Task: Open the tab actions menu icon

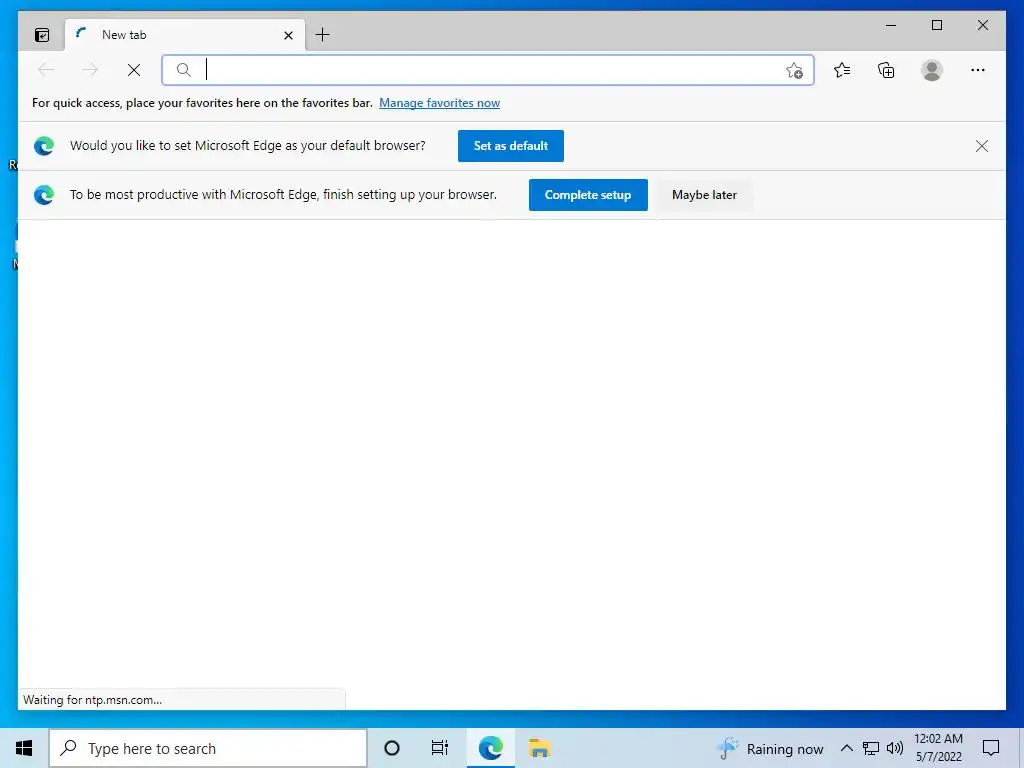Action: point(42,35)
